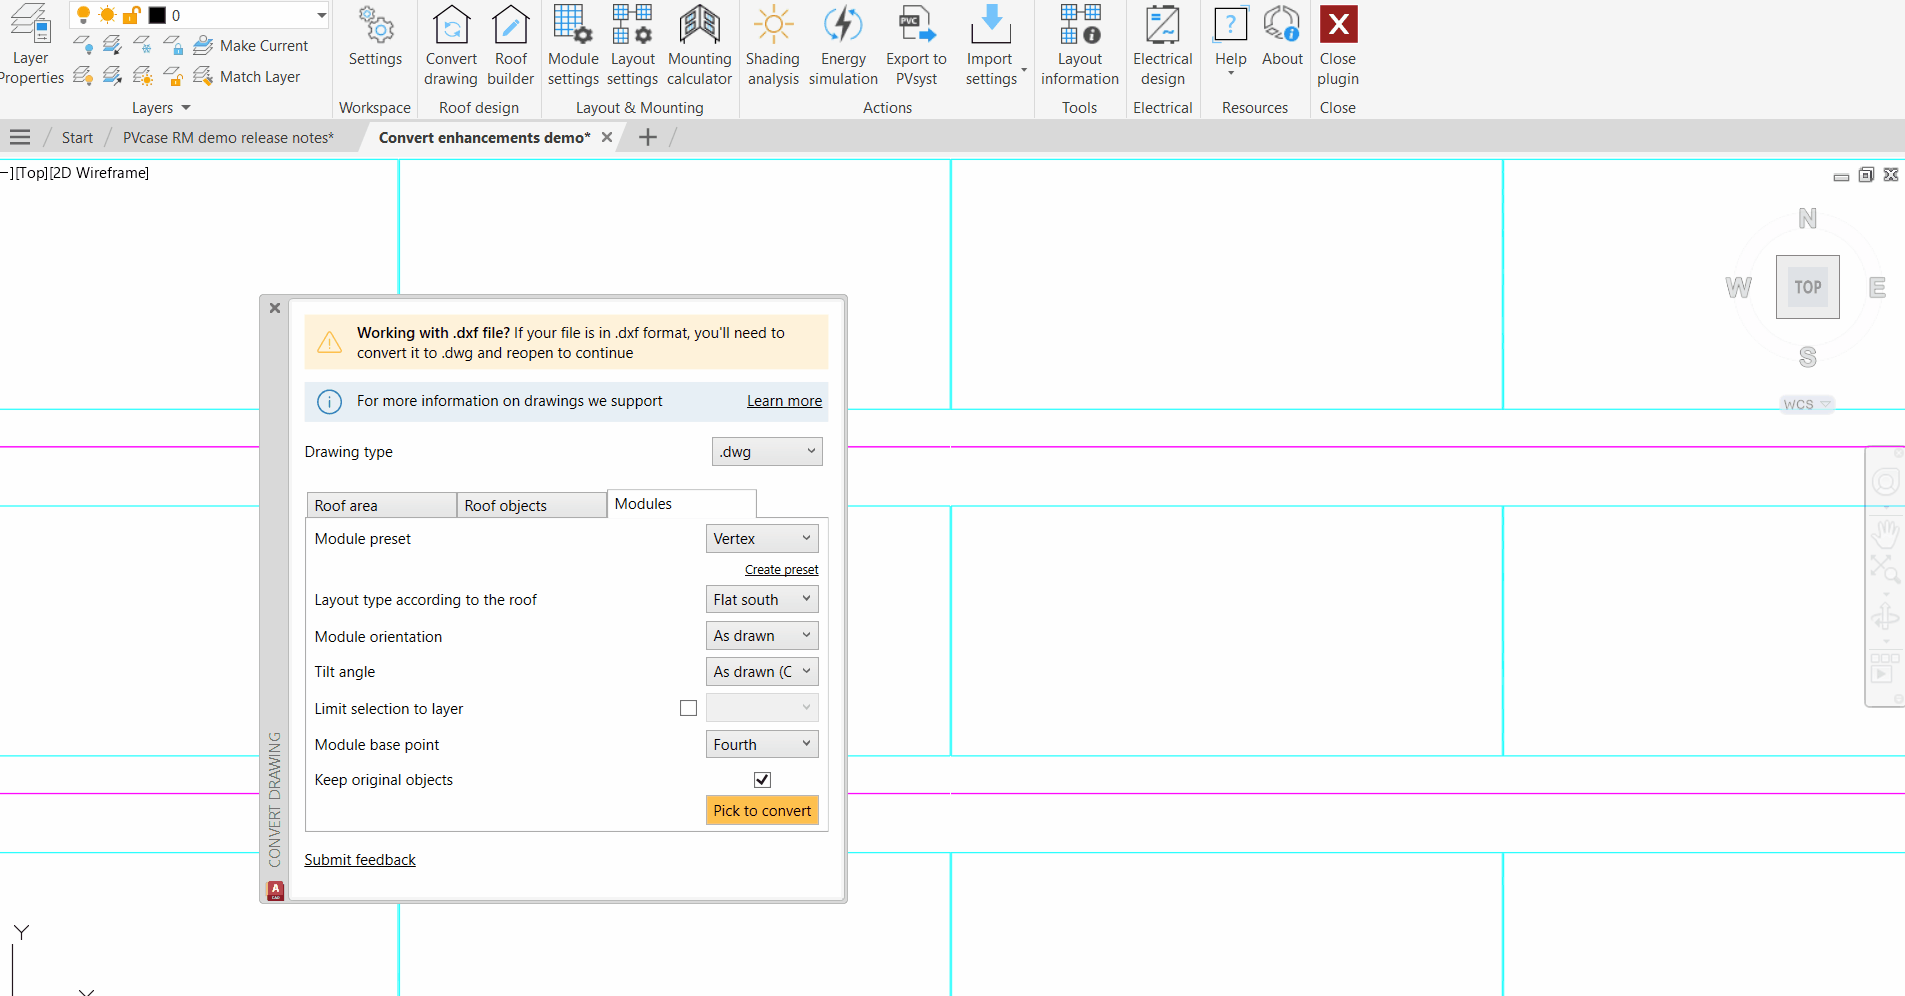Start an Energy simulation
Image resolution: width=1905 pixels, height=996 pixels.
pos(842,45)
